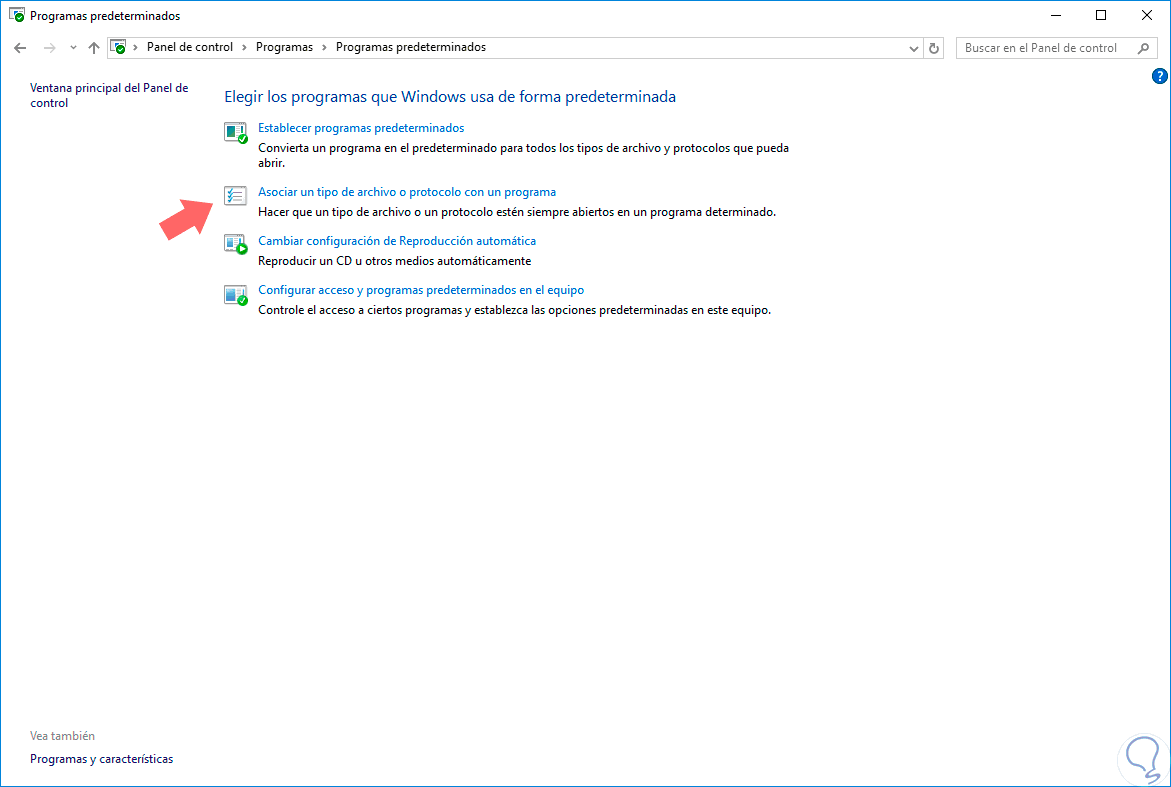The height and width of the screenshot is (787, 1171).
Task: Select the Panel de control breadcrumb
Action: [190, 47]
